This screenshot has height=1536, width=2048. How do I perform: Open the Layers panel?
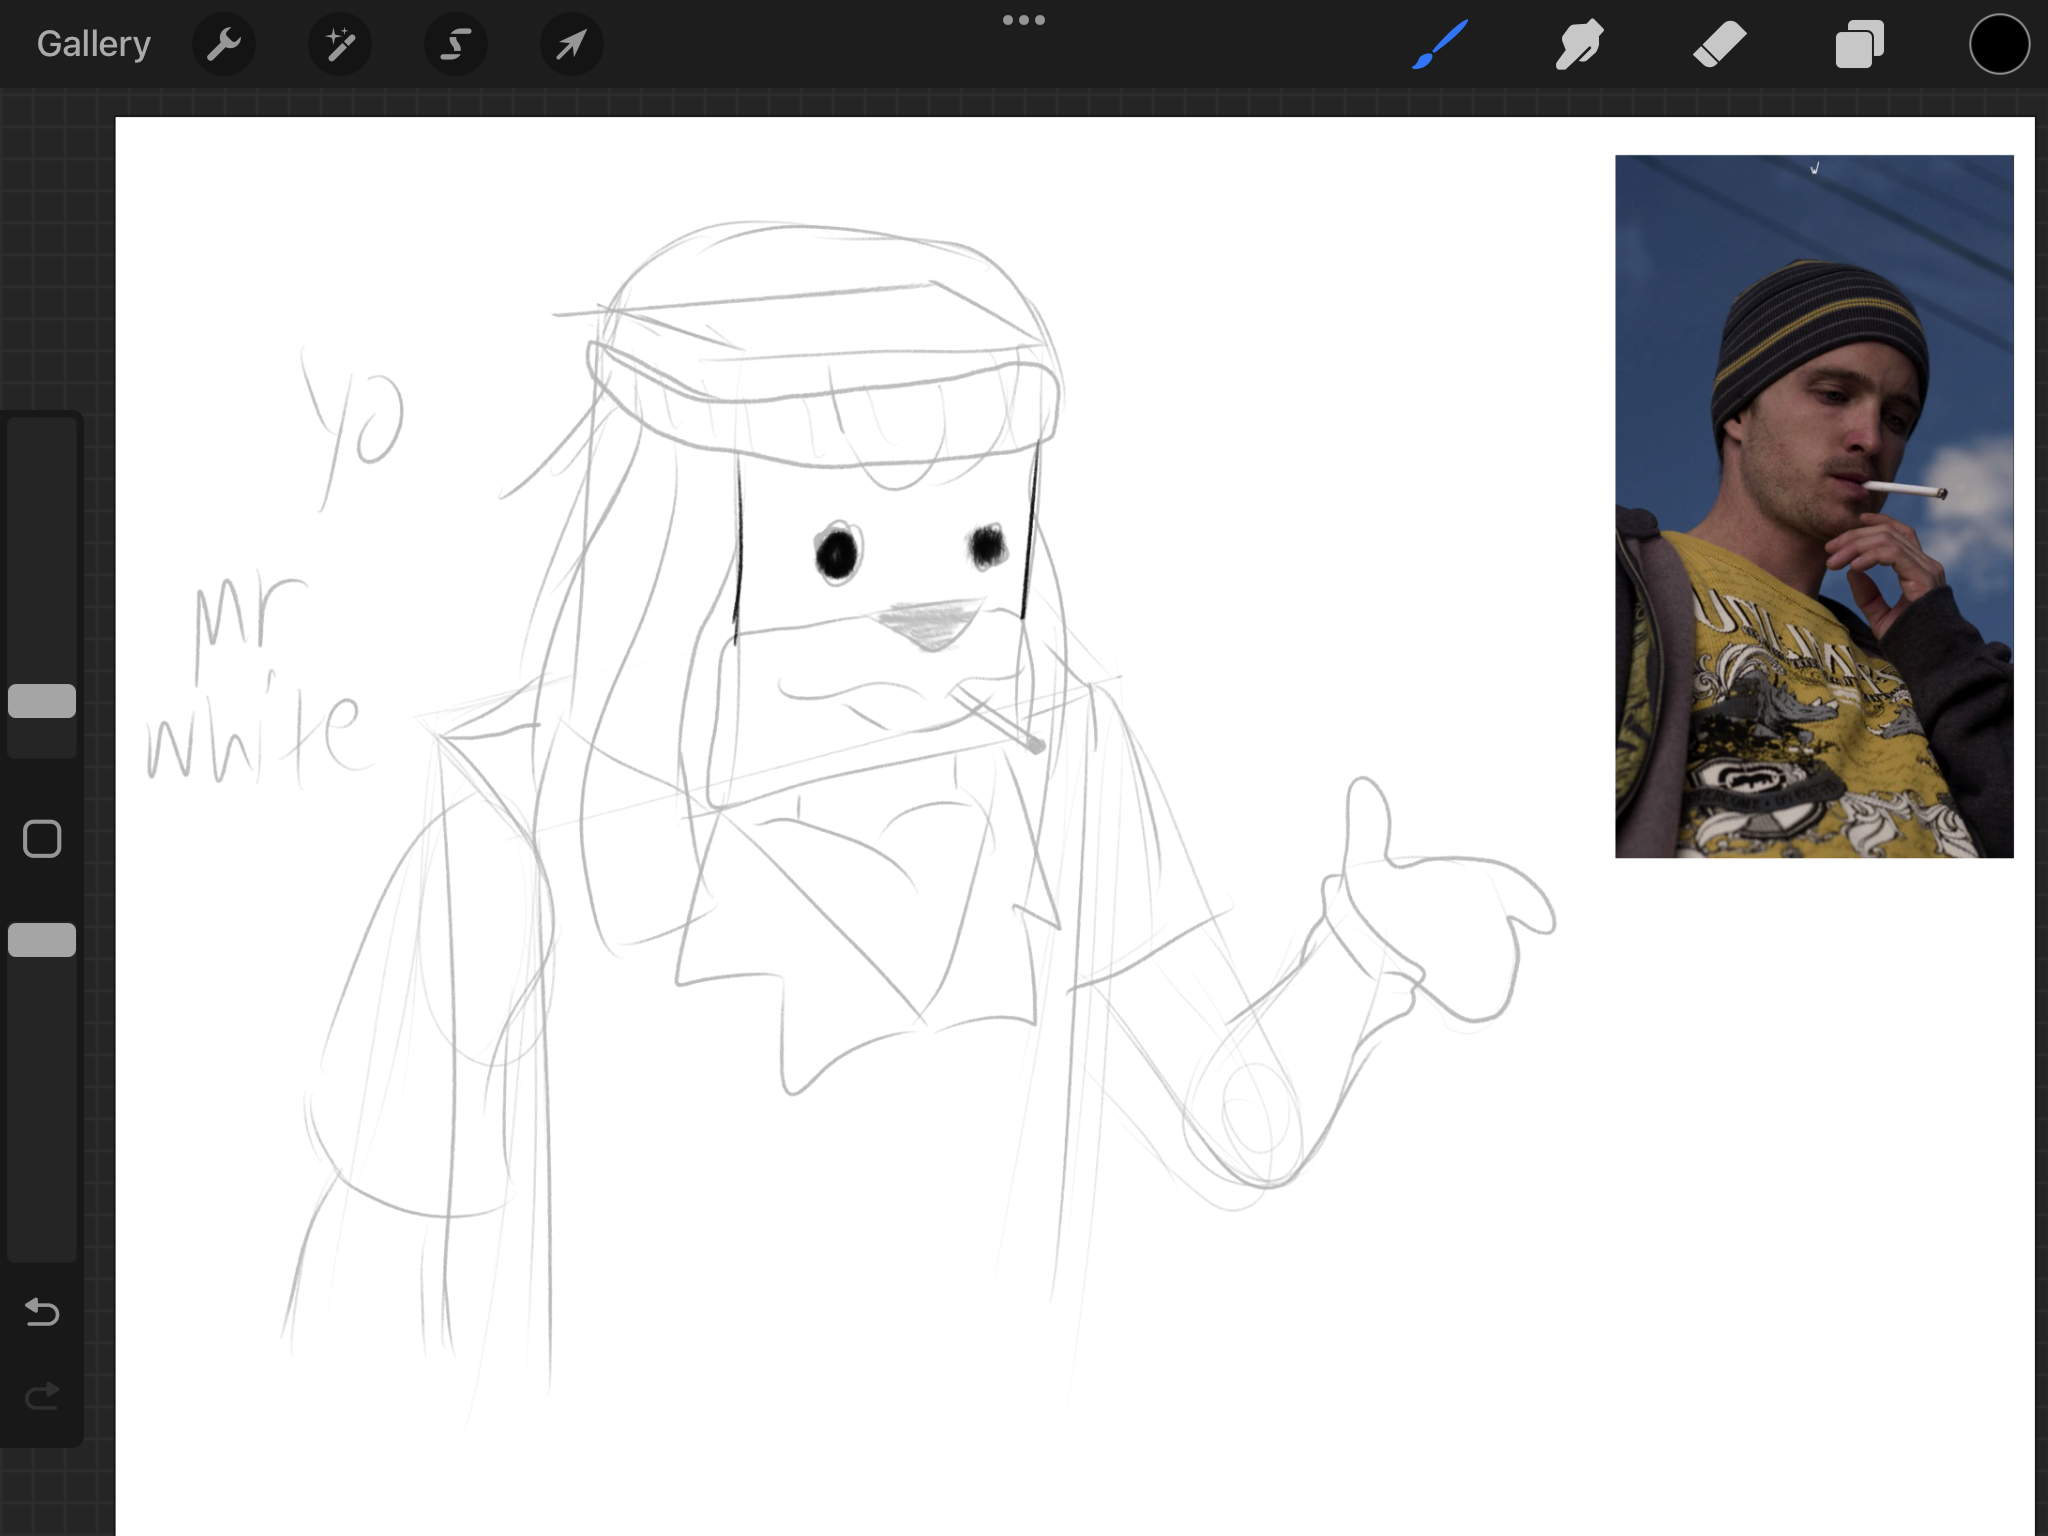point(1859,44)
